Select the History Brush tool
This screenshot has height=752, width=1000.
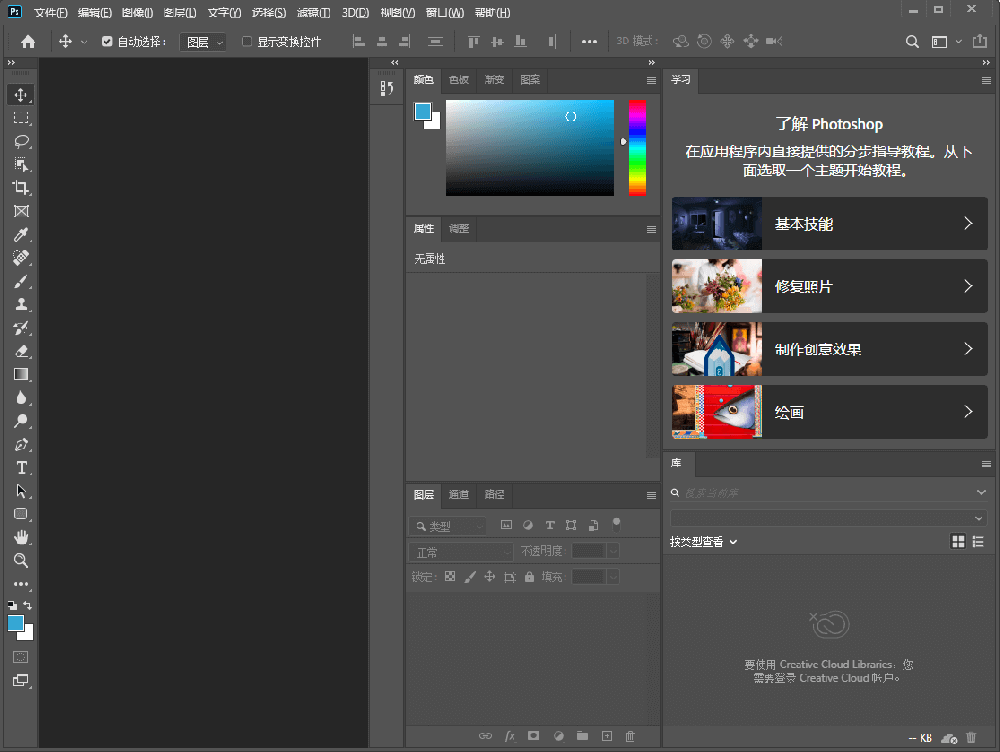(x=21, y=328)
